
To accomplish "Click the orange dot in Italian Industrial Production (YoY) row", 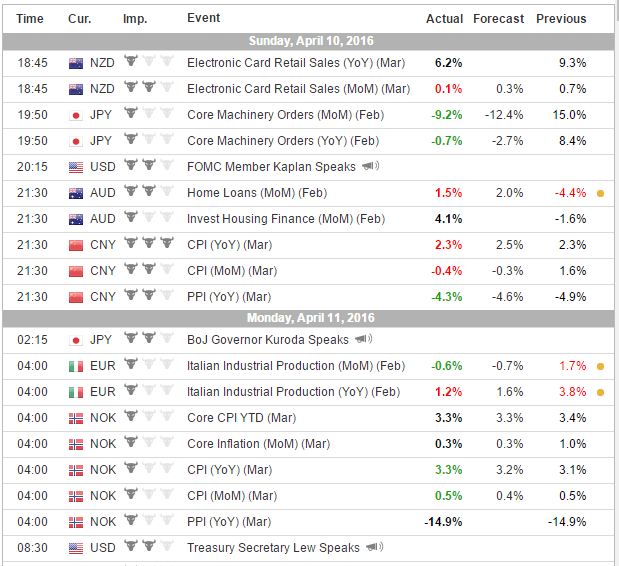I will coord(600,392).
